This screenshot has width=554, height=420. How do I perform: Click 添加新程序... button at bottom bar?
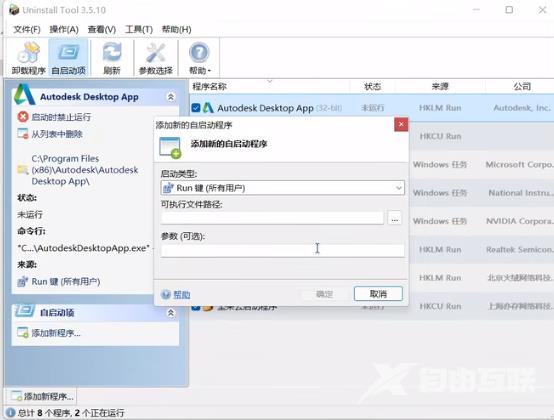[x=42, y=396]
